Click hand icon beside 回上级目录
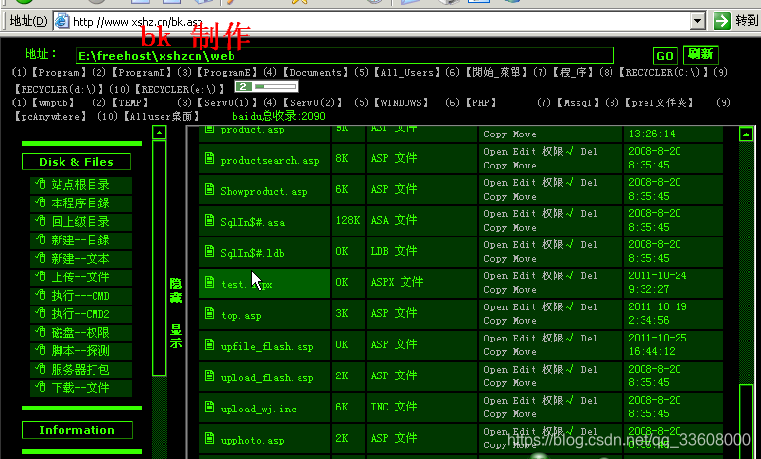Screen dimensions: 761x459 click(x=40, y=221)
